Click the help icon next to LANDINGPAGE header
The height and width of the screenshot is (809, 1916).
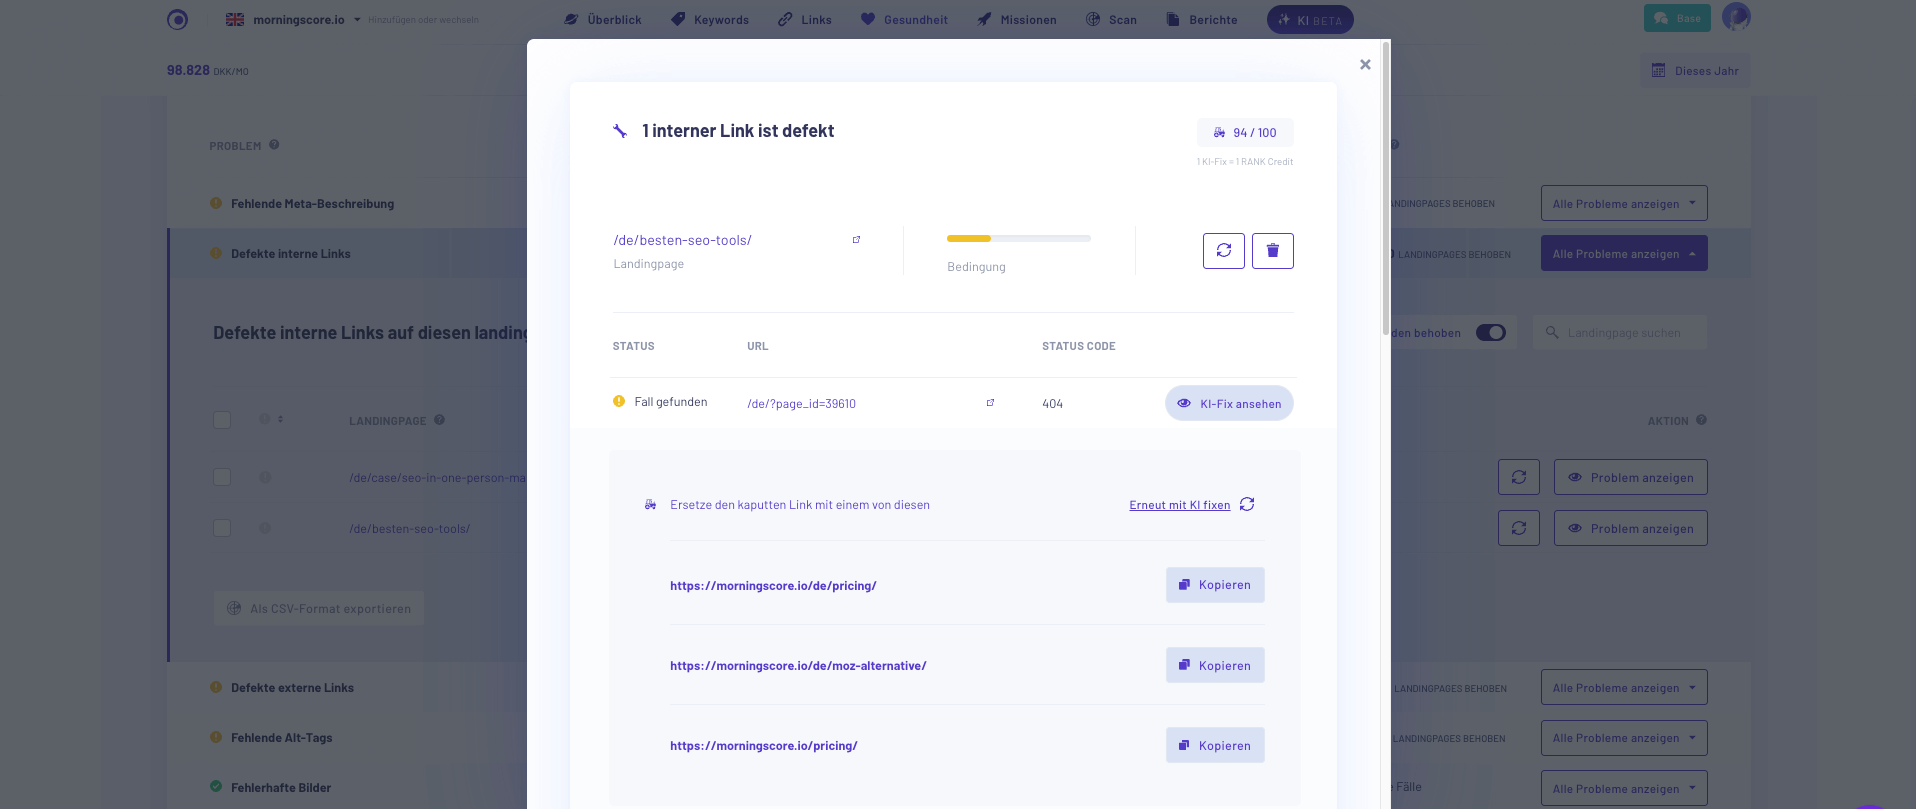click(440, 420)
